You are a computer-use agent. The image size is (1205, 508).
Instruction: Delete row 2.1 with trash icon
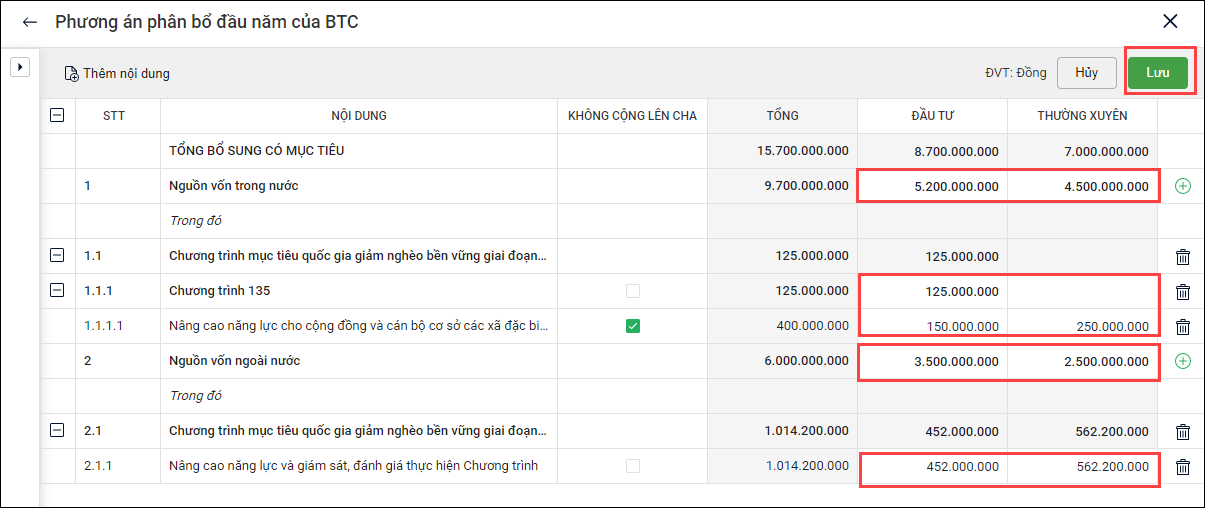point(1182,432)
